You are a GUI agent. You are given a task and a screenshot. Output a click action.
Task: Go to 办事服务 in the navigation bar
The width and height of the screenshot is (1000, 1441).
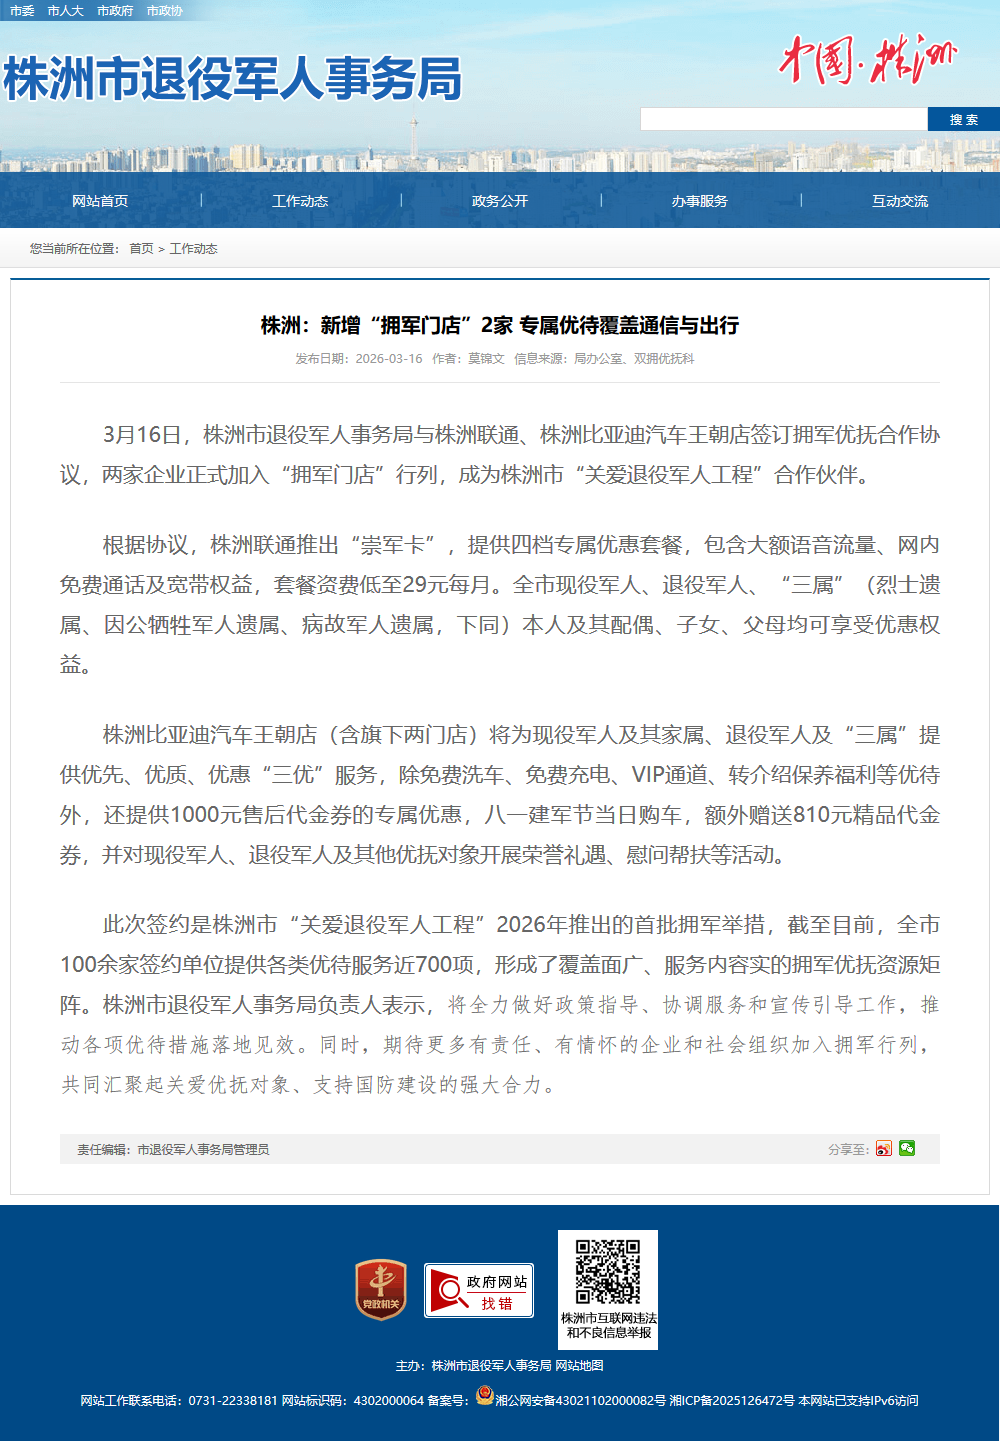[x=700, y=201]
